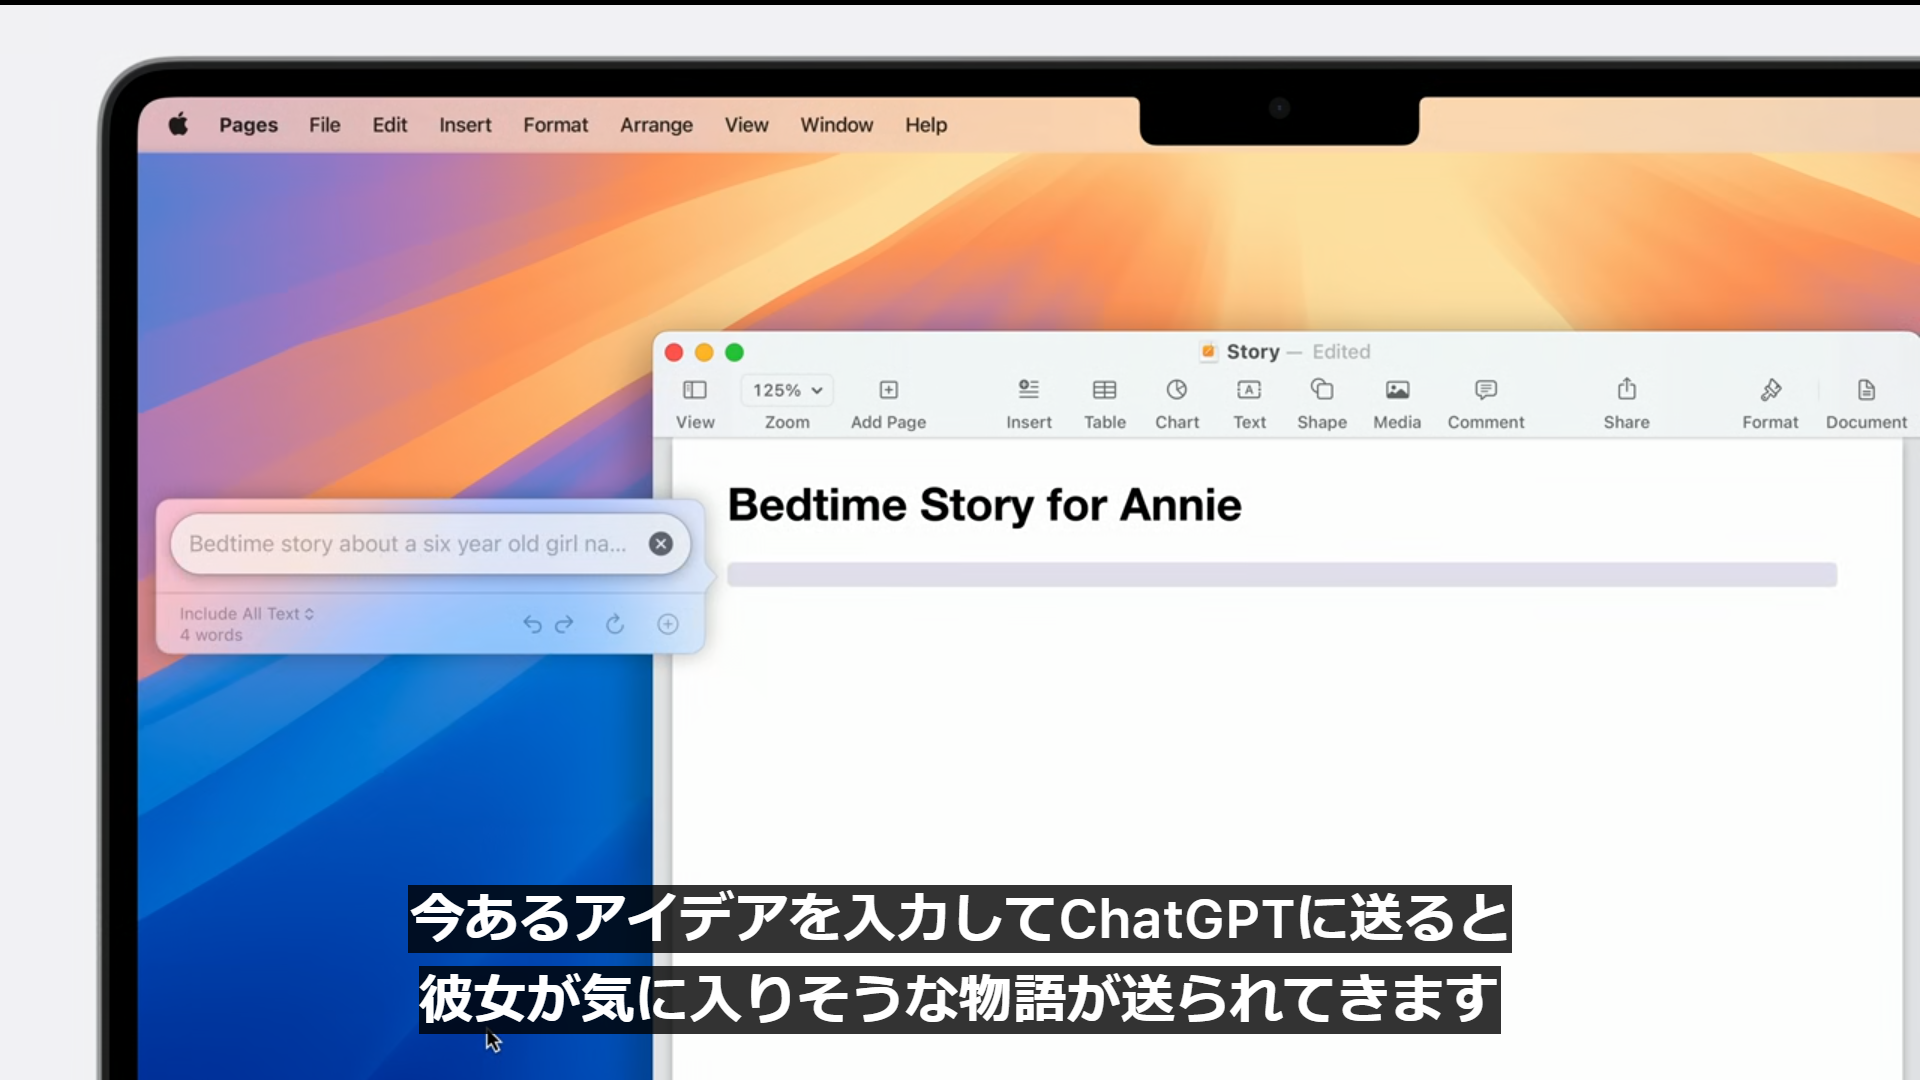Toggle the Document inspector sidebar
This screenshot has width=1920, height=1080.
tap(1866, 391)
